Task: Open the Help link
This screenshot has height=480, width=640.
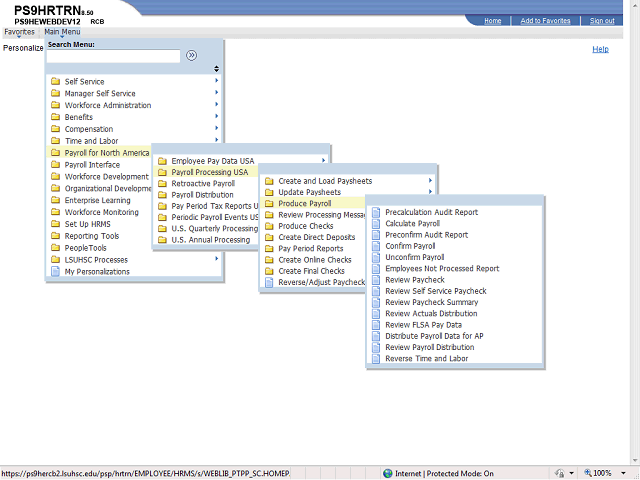Action: 600,49
